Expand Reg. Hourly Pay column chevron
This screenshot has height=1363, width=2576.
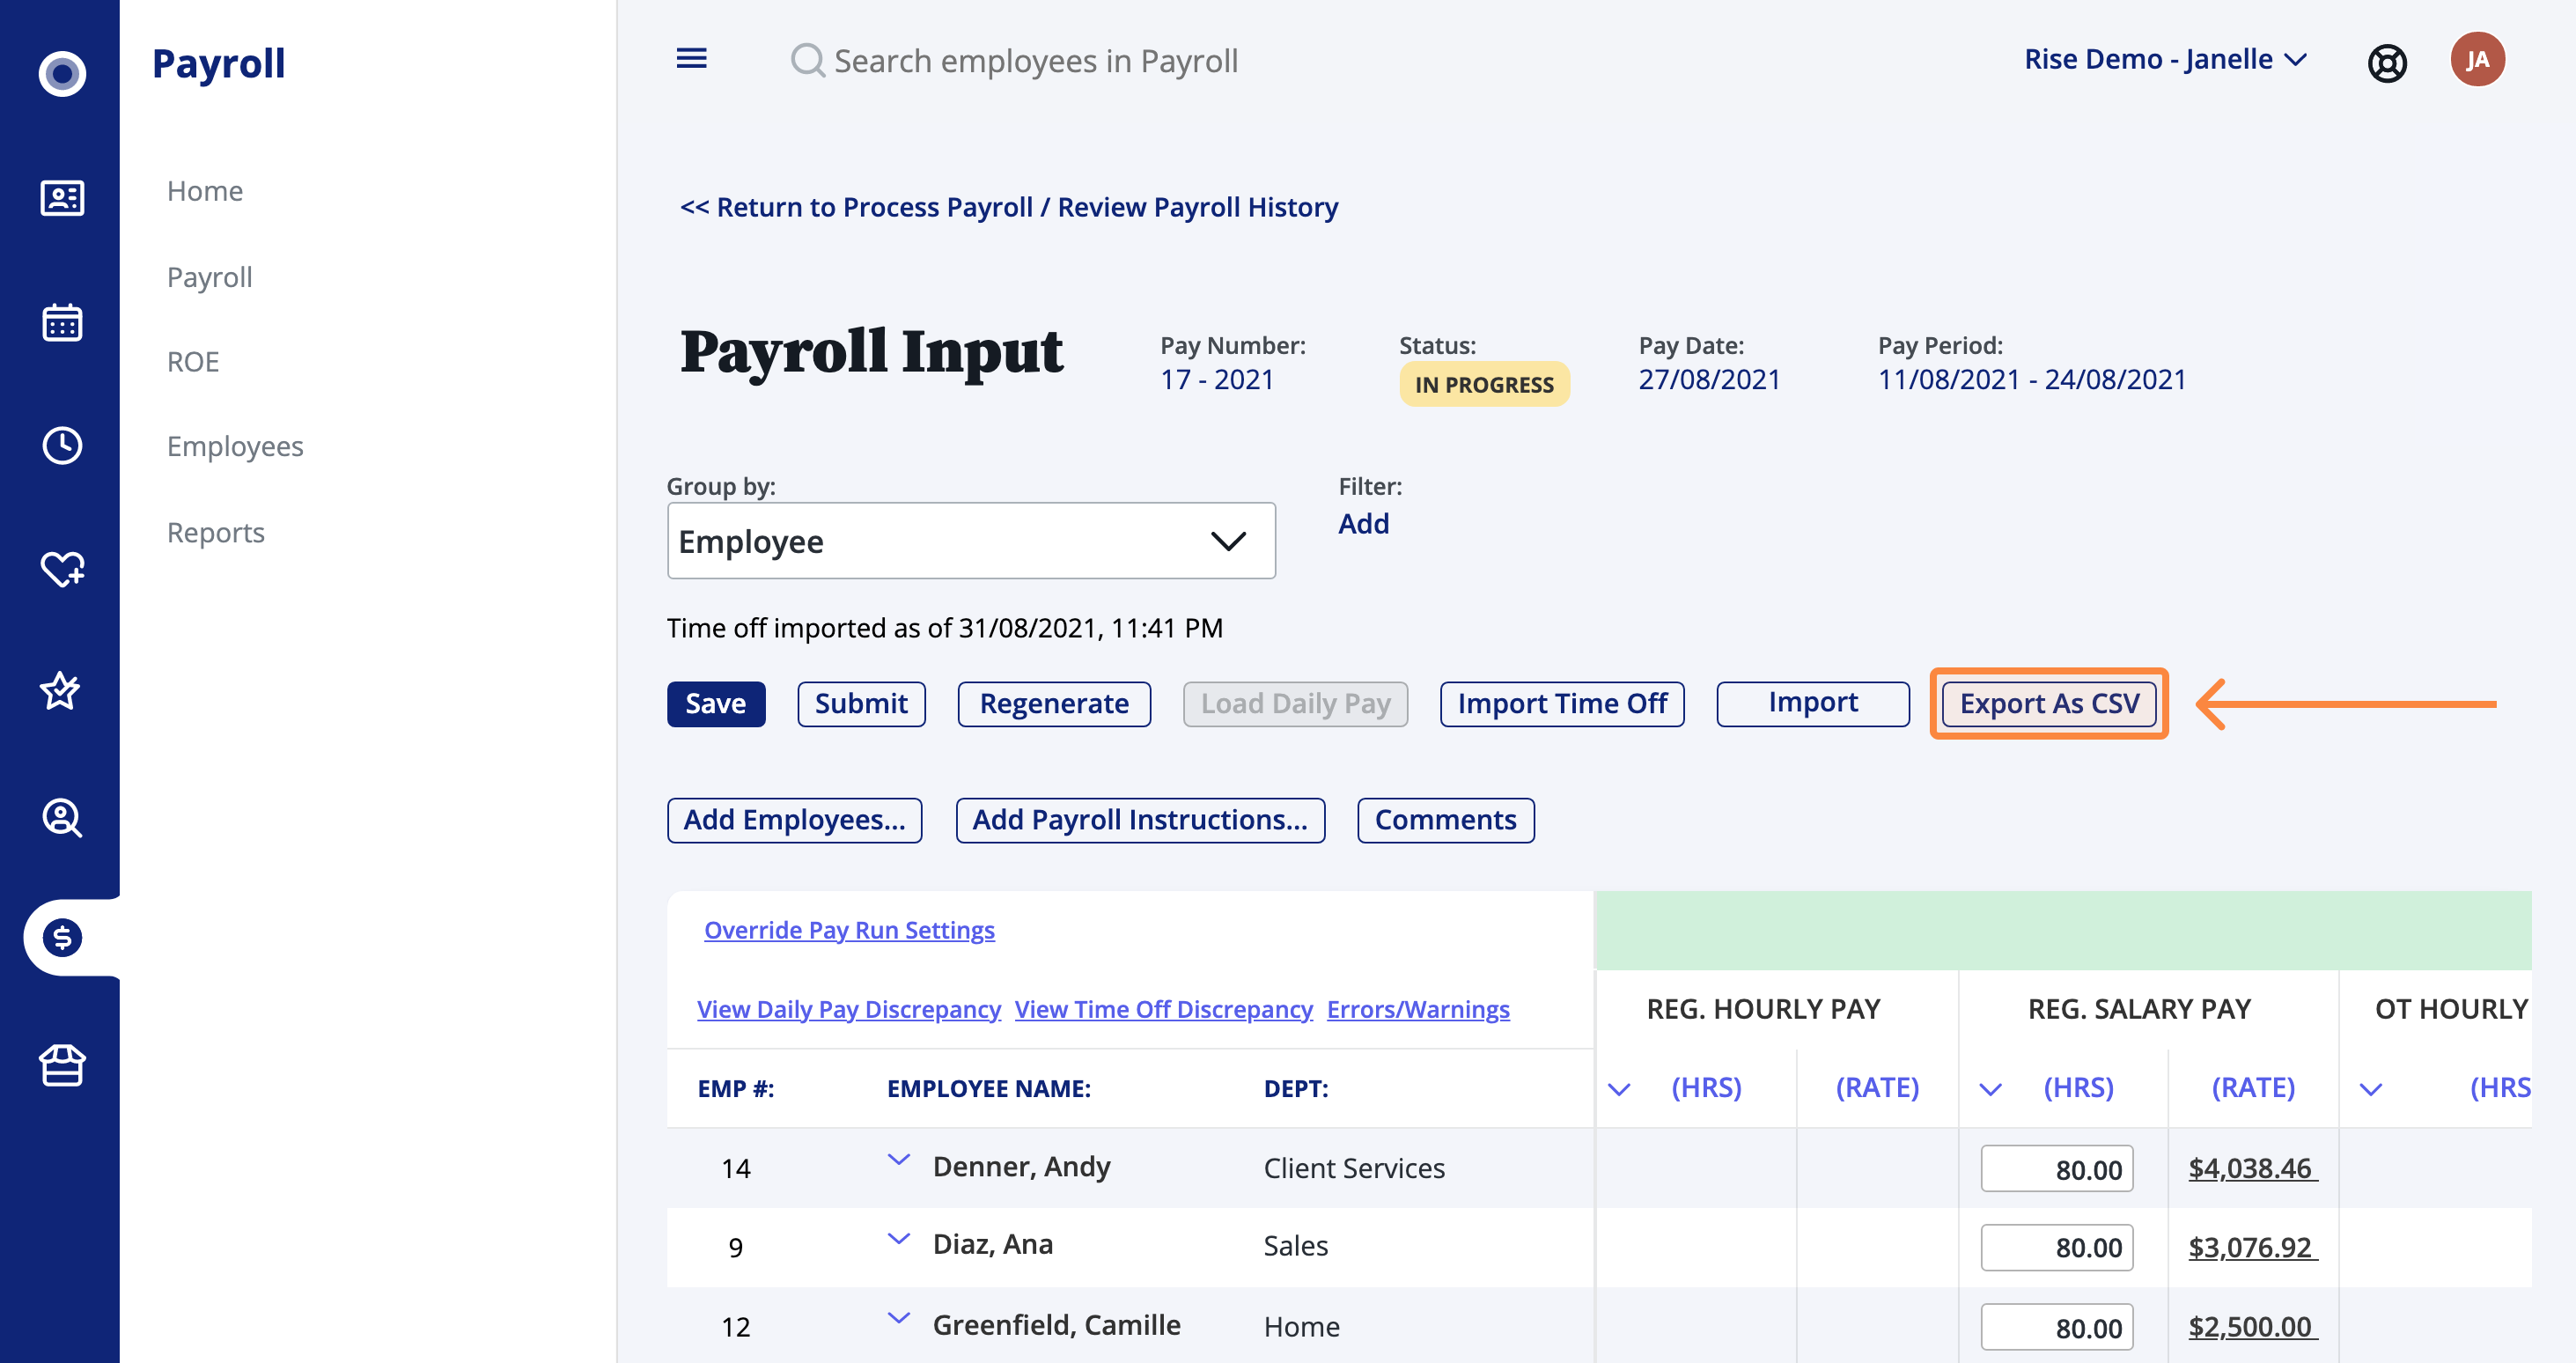click(x=1618, y=1089)
